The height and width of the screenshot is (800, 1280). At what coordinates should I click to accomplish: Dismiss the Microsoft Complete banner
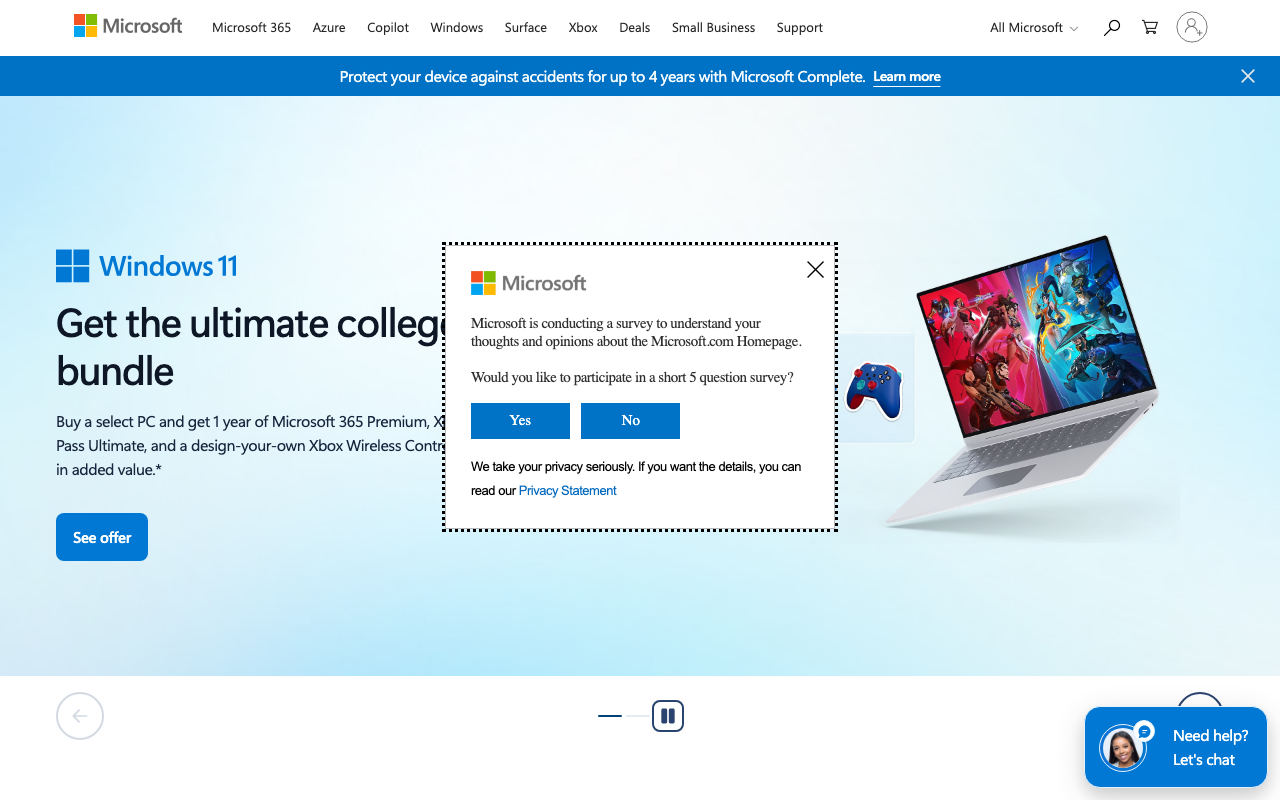(x=1247, y=75)
